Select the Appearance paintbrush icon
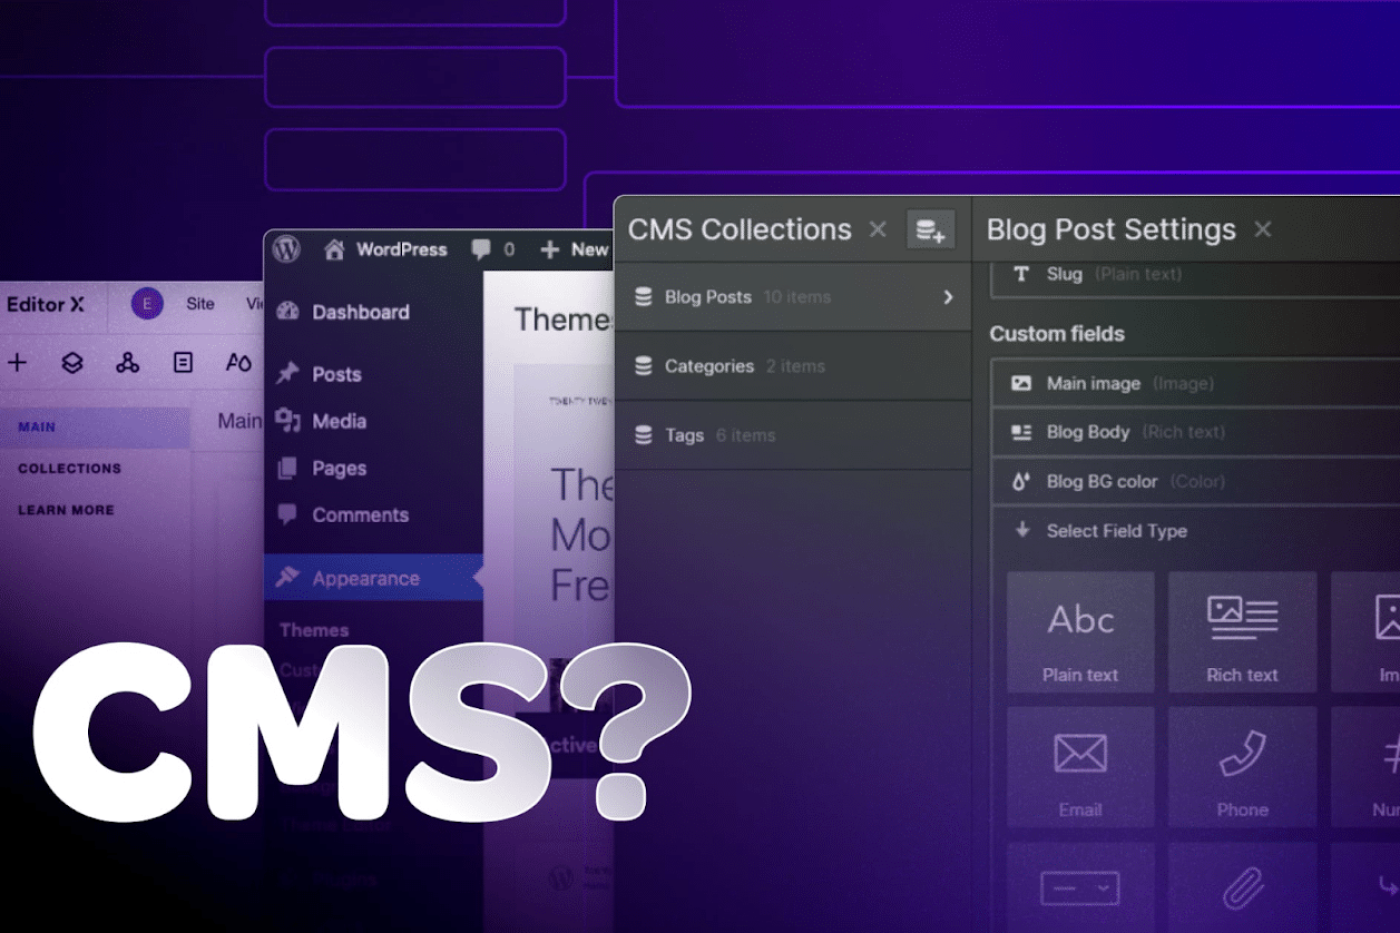This screenshot has height=933, width=1400. coord(289,578)
